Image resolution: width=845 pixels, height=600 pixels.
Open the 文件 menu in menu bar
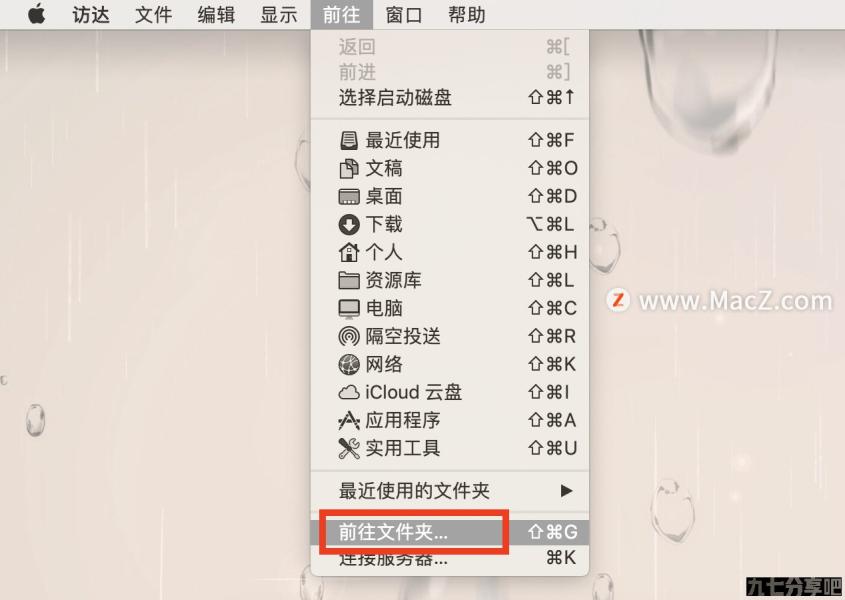coord(153,15)
